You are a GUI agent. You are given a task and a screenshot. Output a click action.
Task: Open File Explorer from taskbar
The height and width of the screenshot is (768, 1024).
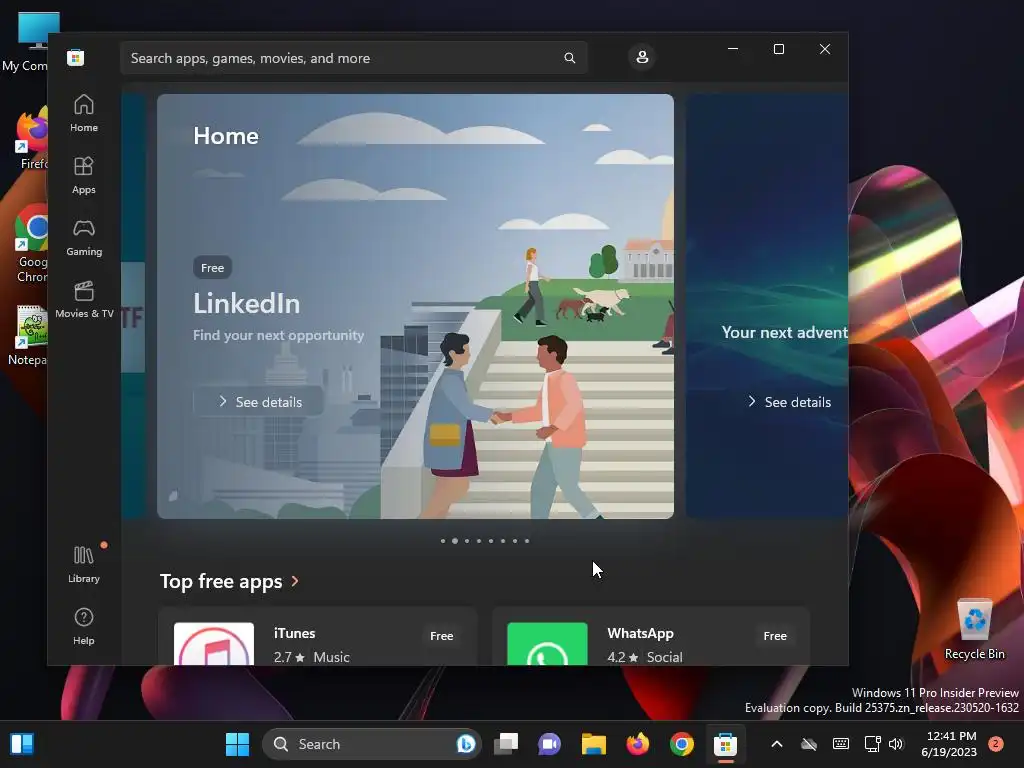(x=594, y=744)
